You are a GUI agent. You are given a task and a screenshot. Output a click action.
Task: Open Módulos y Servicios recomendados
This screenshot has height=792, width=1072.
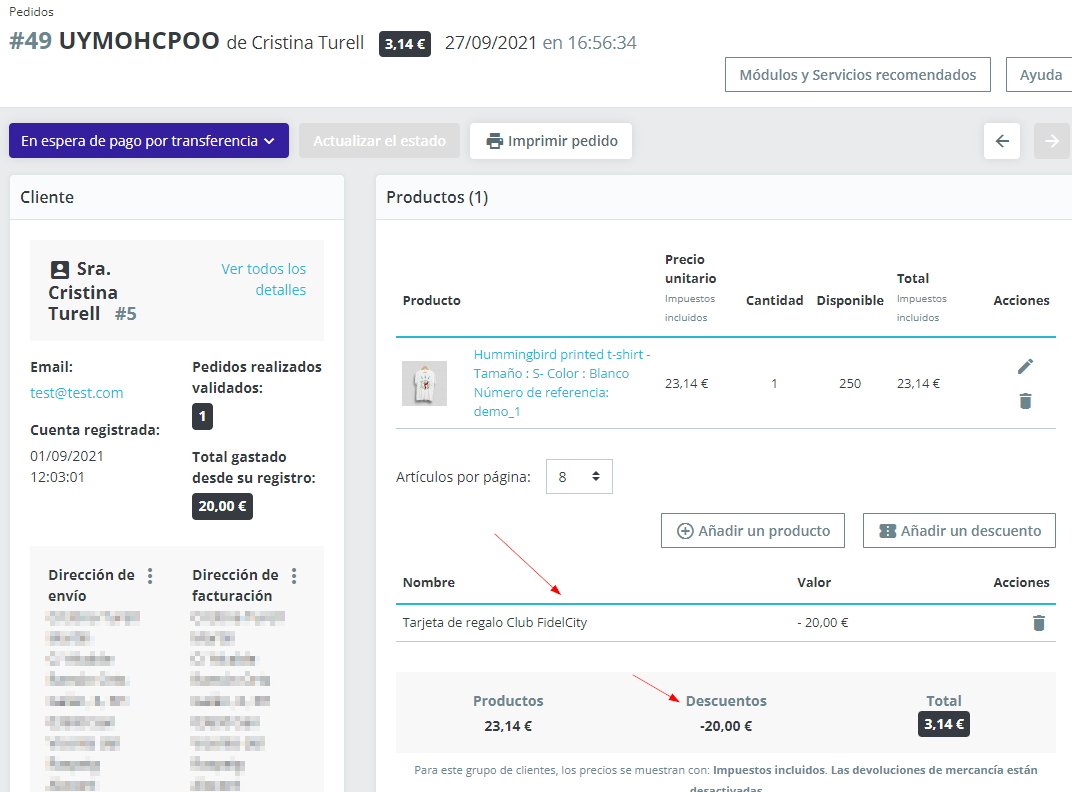(x=857, y=75)
